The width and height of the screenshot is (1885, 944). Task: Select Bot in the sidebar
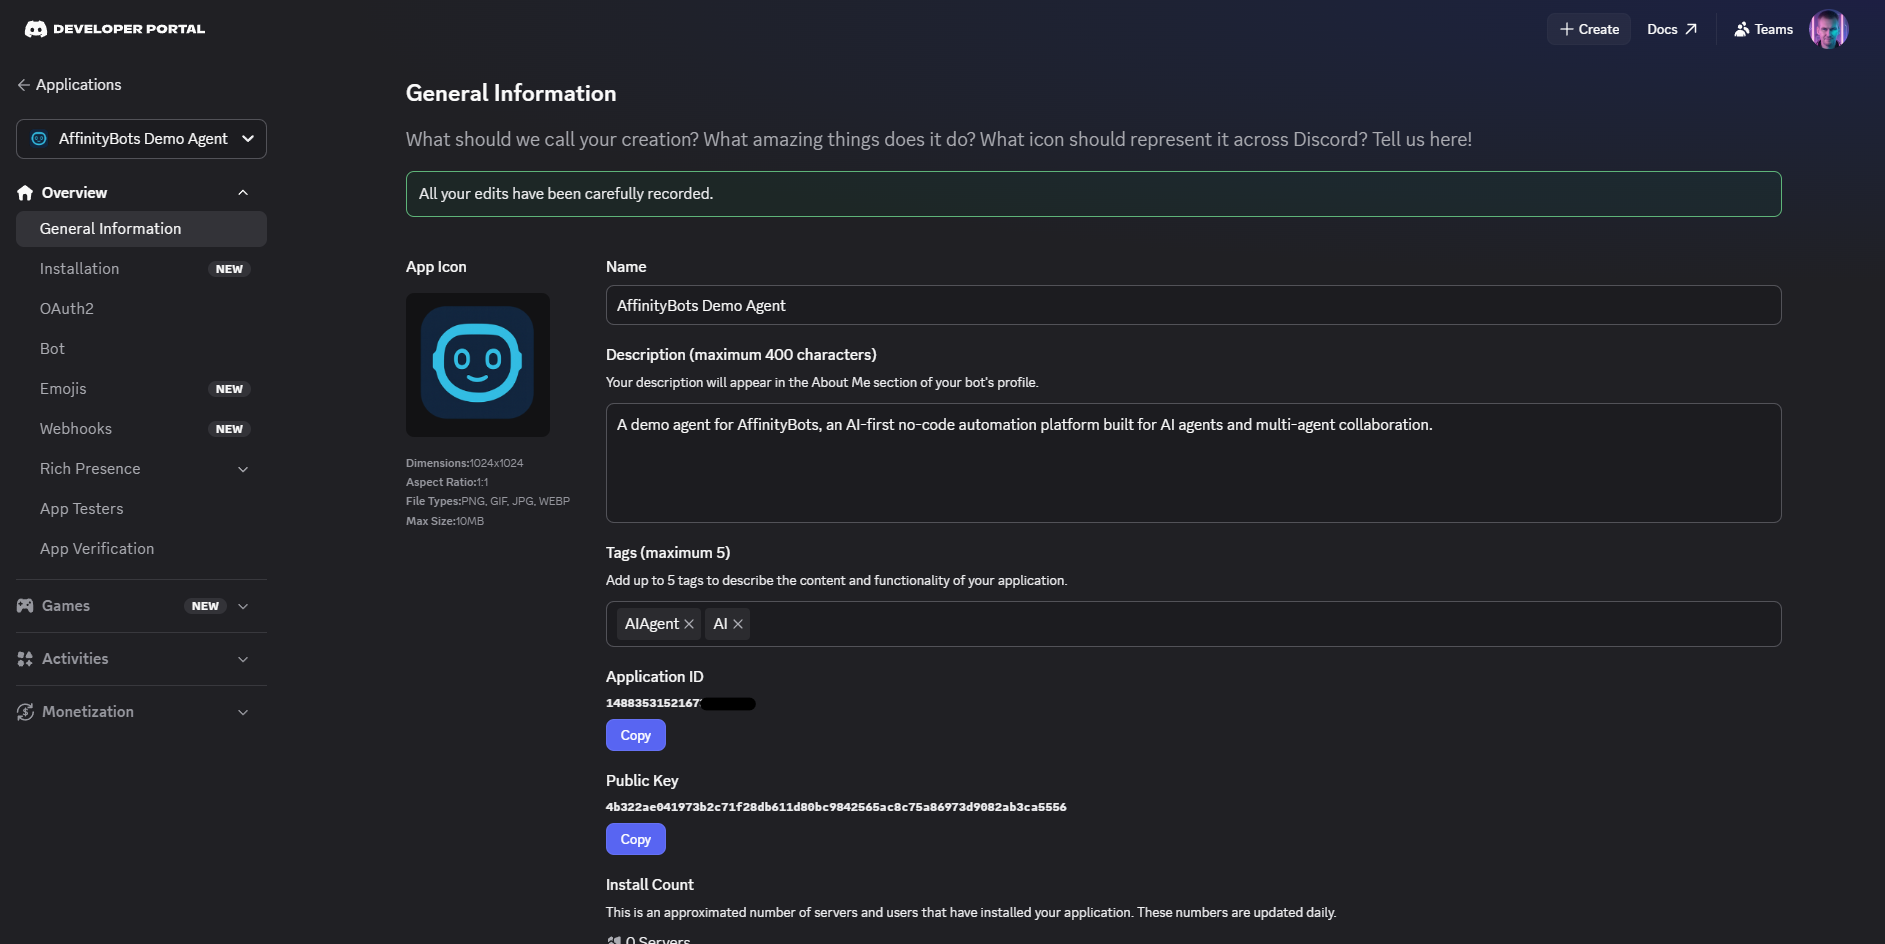coord(52,348)
